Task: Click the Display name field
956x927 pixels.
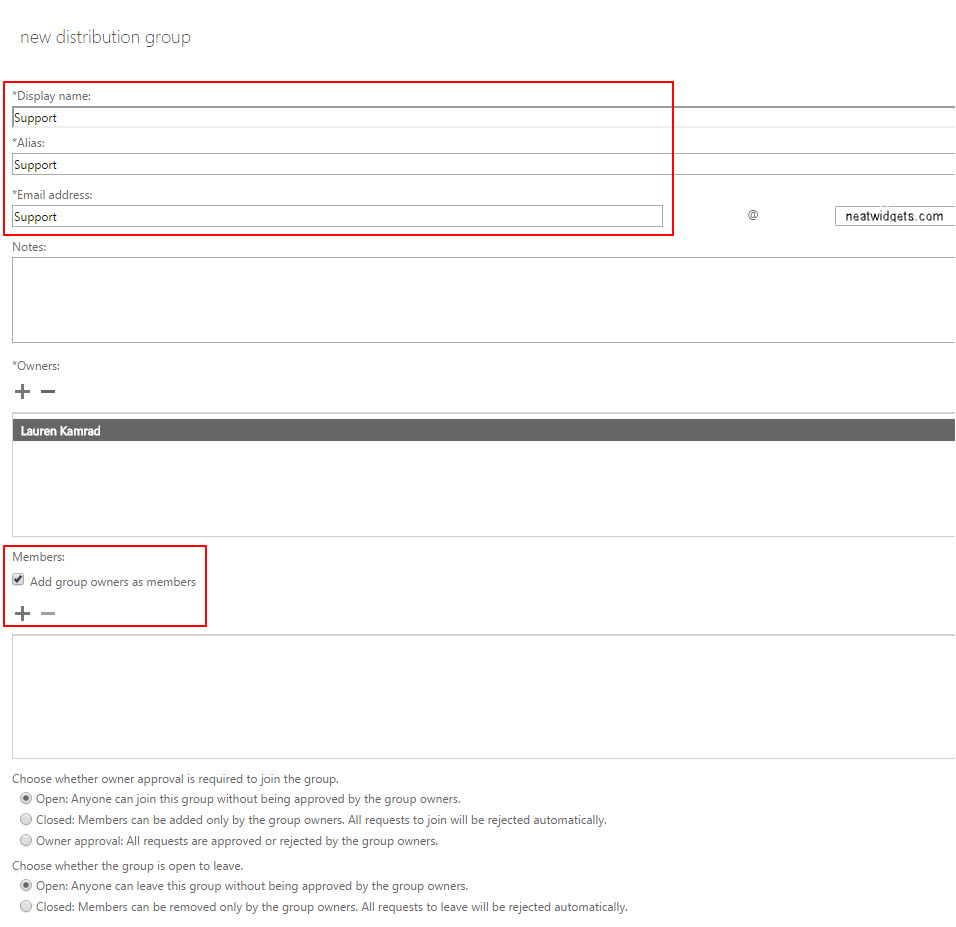Action: 483,117
